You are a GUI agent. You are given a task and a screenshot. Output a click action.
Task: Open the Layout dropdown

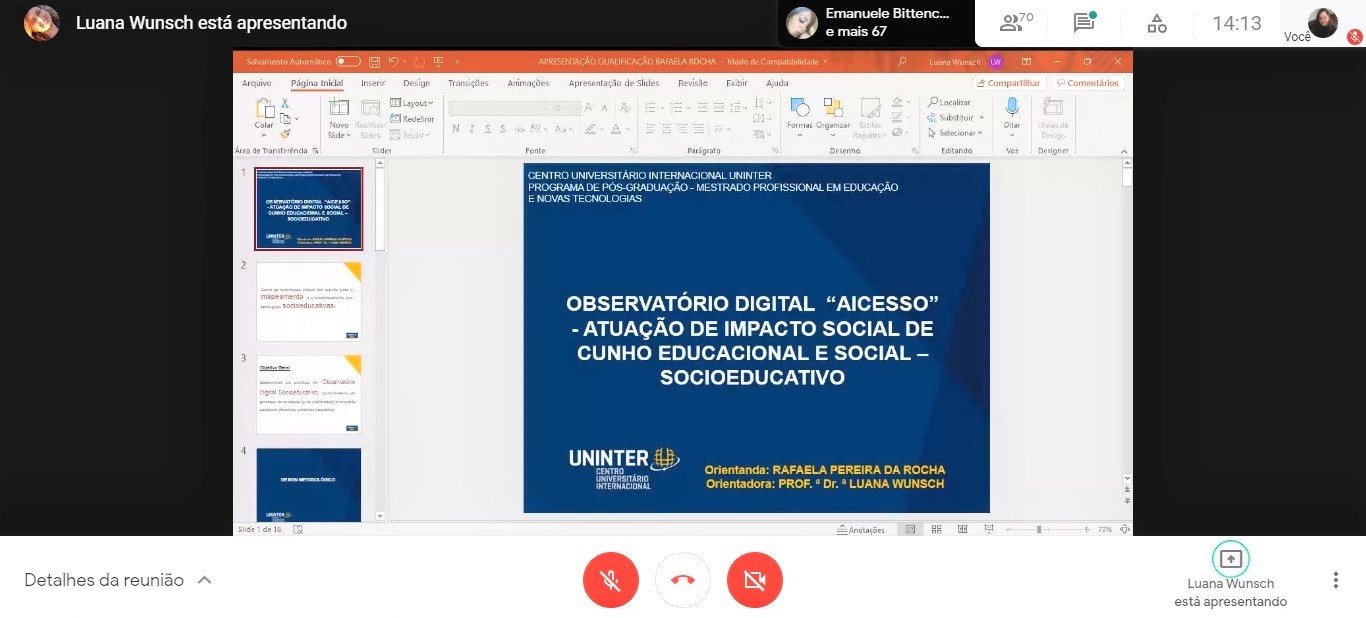tap(412, 103)
